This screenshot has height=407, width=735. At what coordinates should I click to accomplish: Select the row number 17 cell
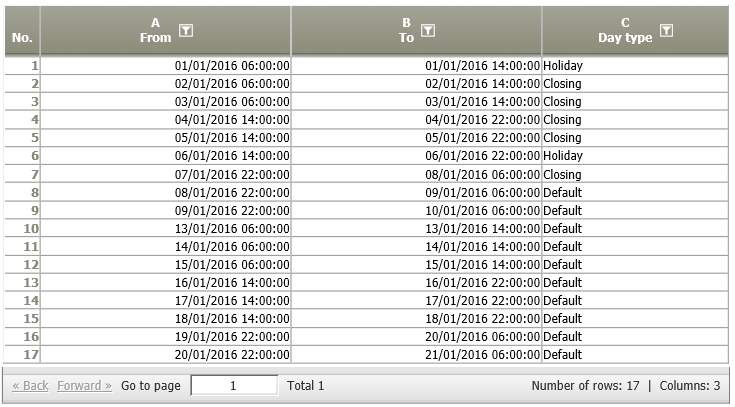[22, 354]
